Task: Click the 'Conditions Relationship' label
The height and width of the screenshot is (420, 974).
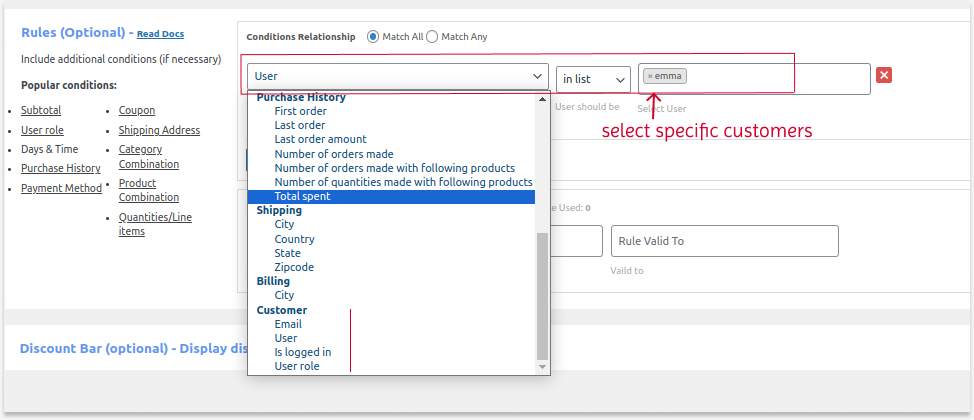Action: pos(301,37)
